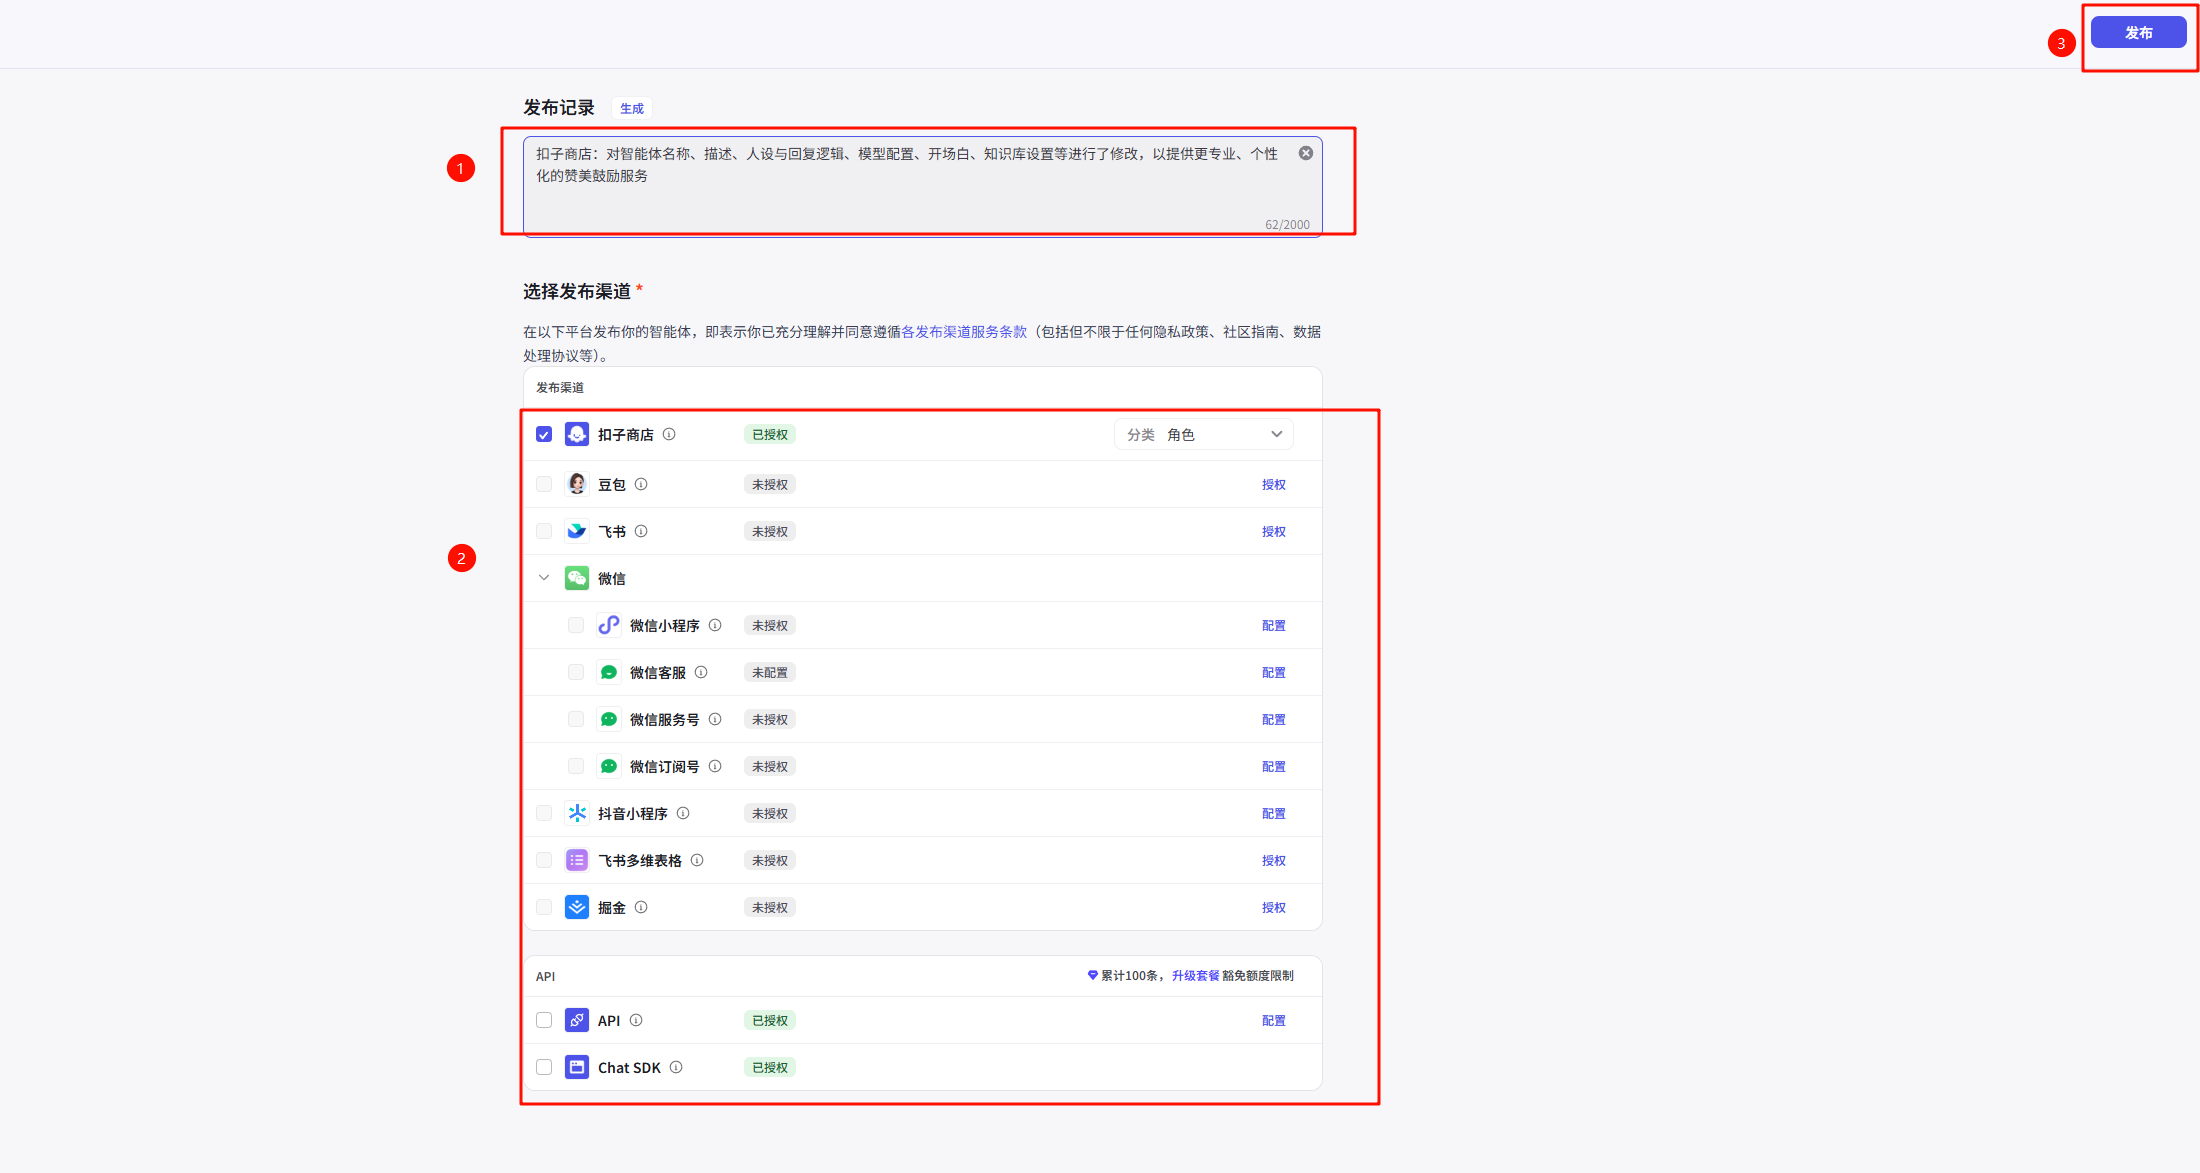This screenshot has width=2200, height=1173.
Task: Click the 扣子商店 channel icon
Action: click(577, 434)
